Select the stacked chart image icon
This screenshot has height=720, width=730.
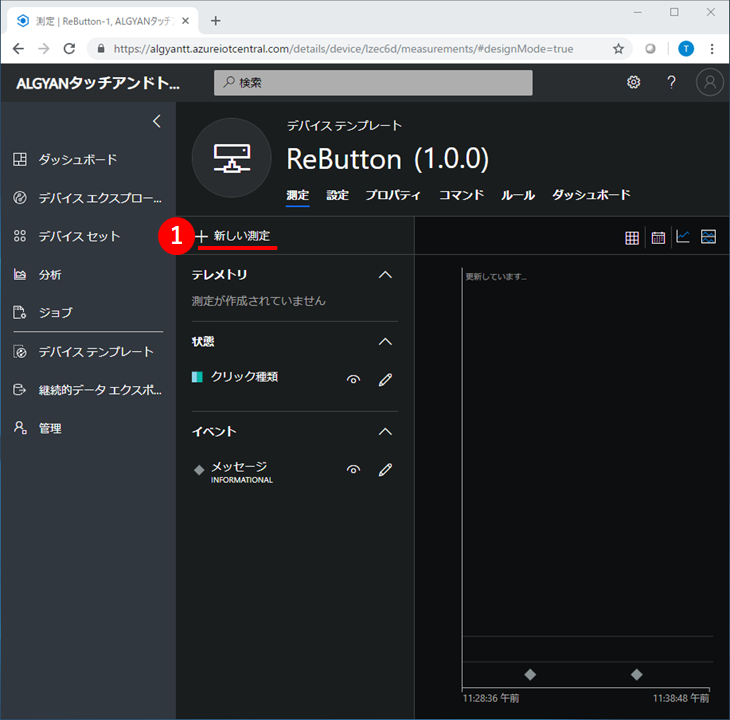click(x=708, y=236)
